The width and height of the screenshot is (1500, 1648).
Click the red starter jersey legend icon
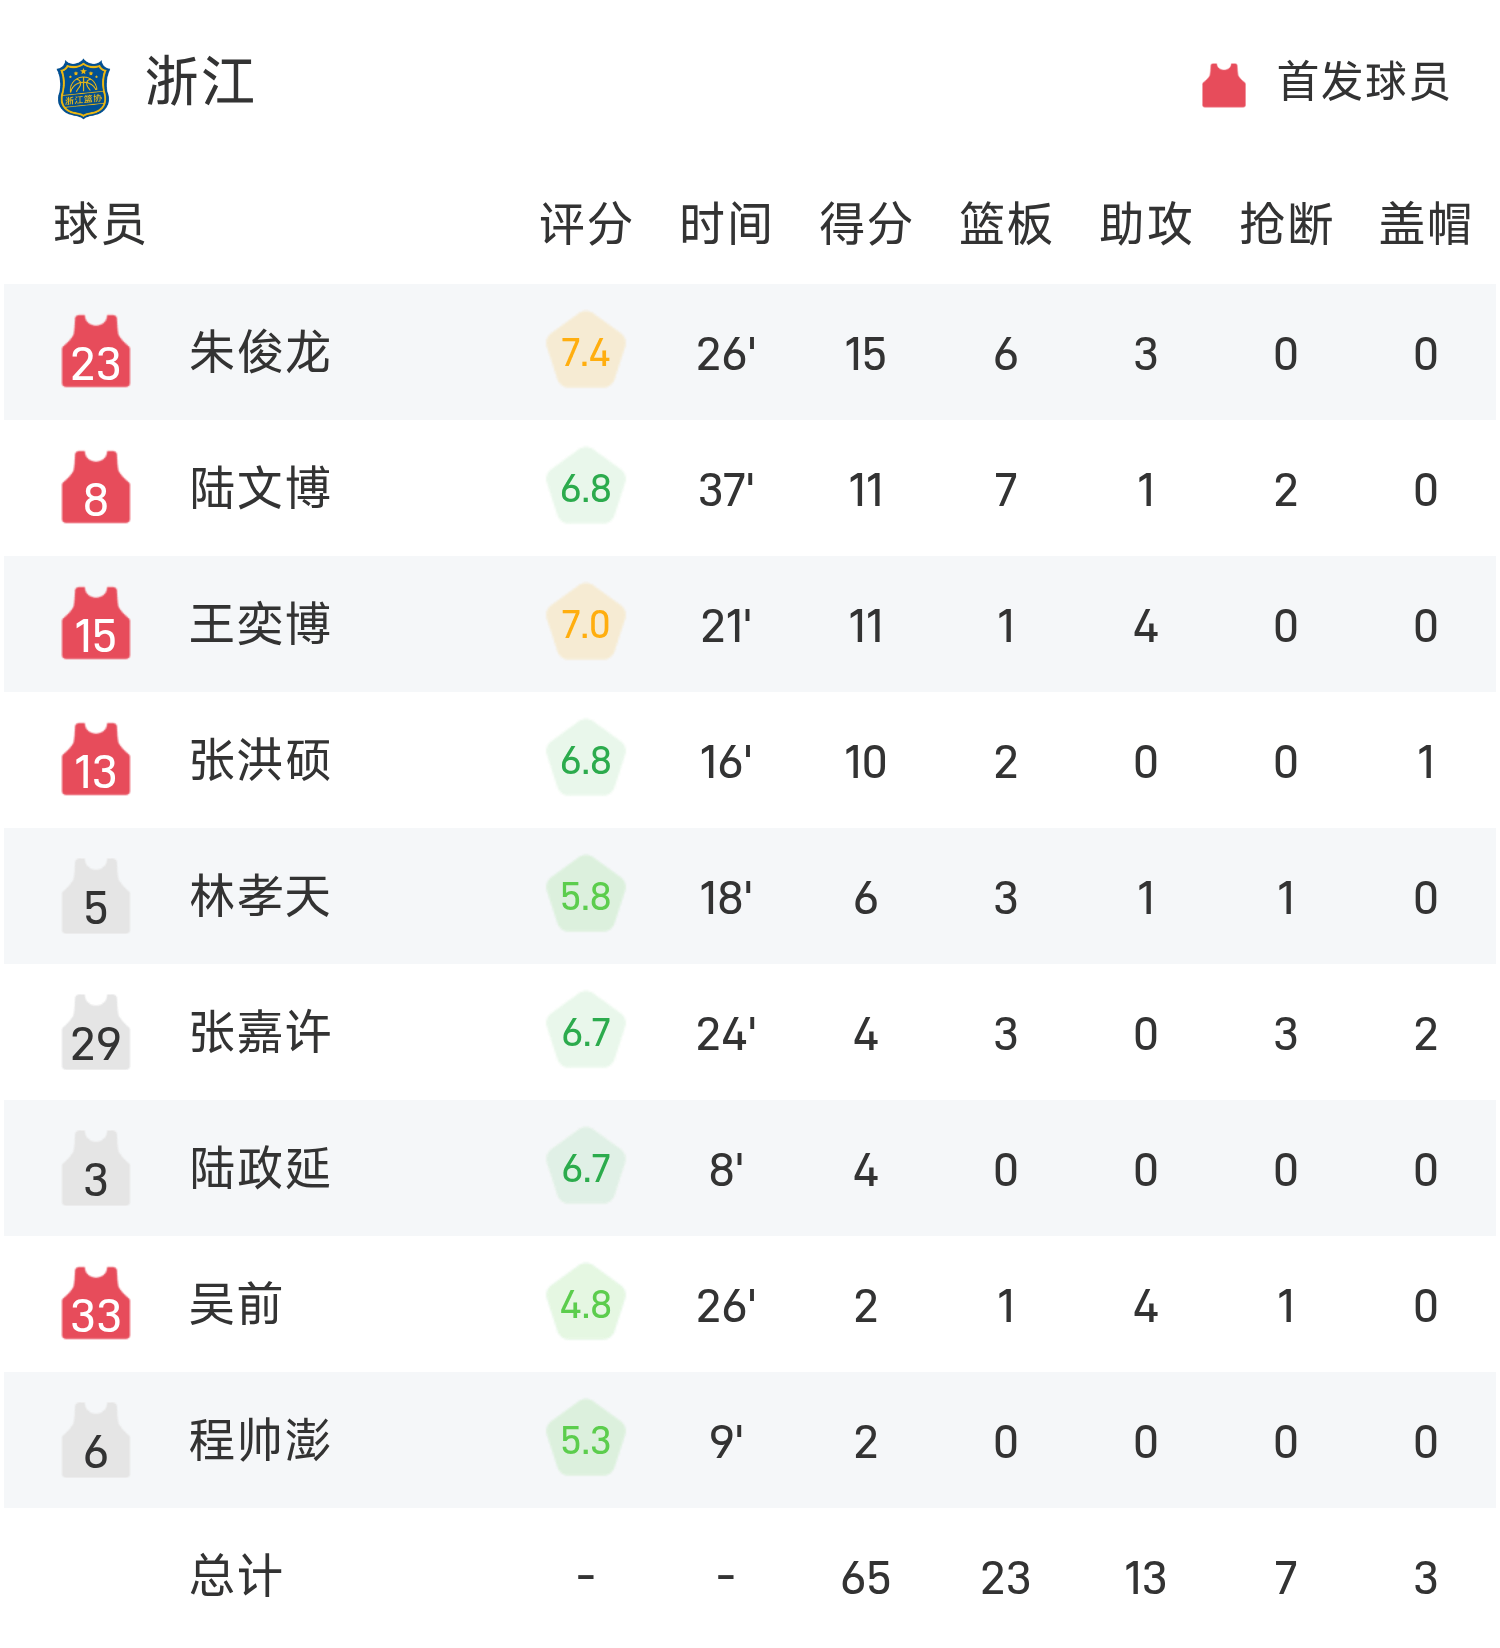(x=1223, y=85)
